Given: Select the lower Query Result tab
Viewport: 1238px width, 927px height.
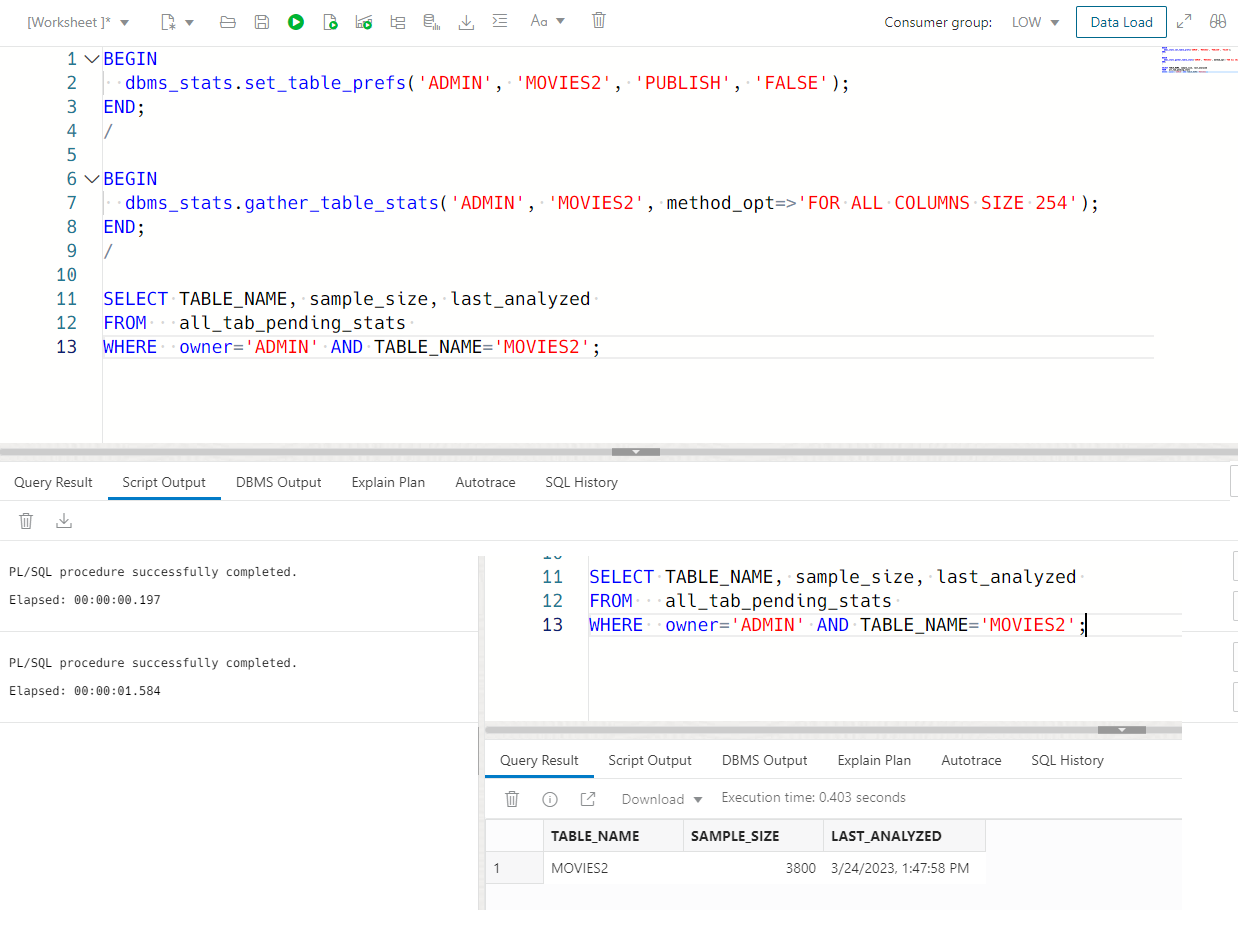Looking at the screenshot, I should pos(539,760).
